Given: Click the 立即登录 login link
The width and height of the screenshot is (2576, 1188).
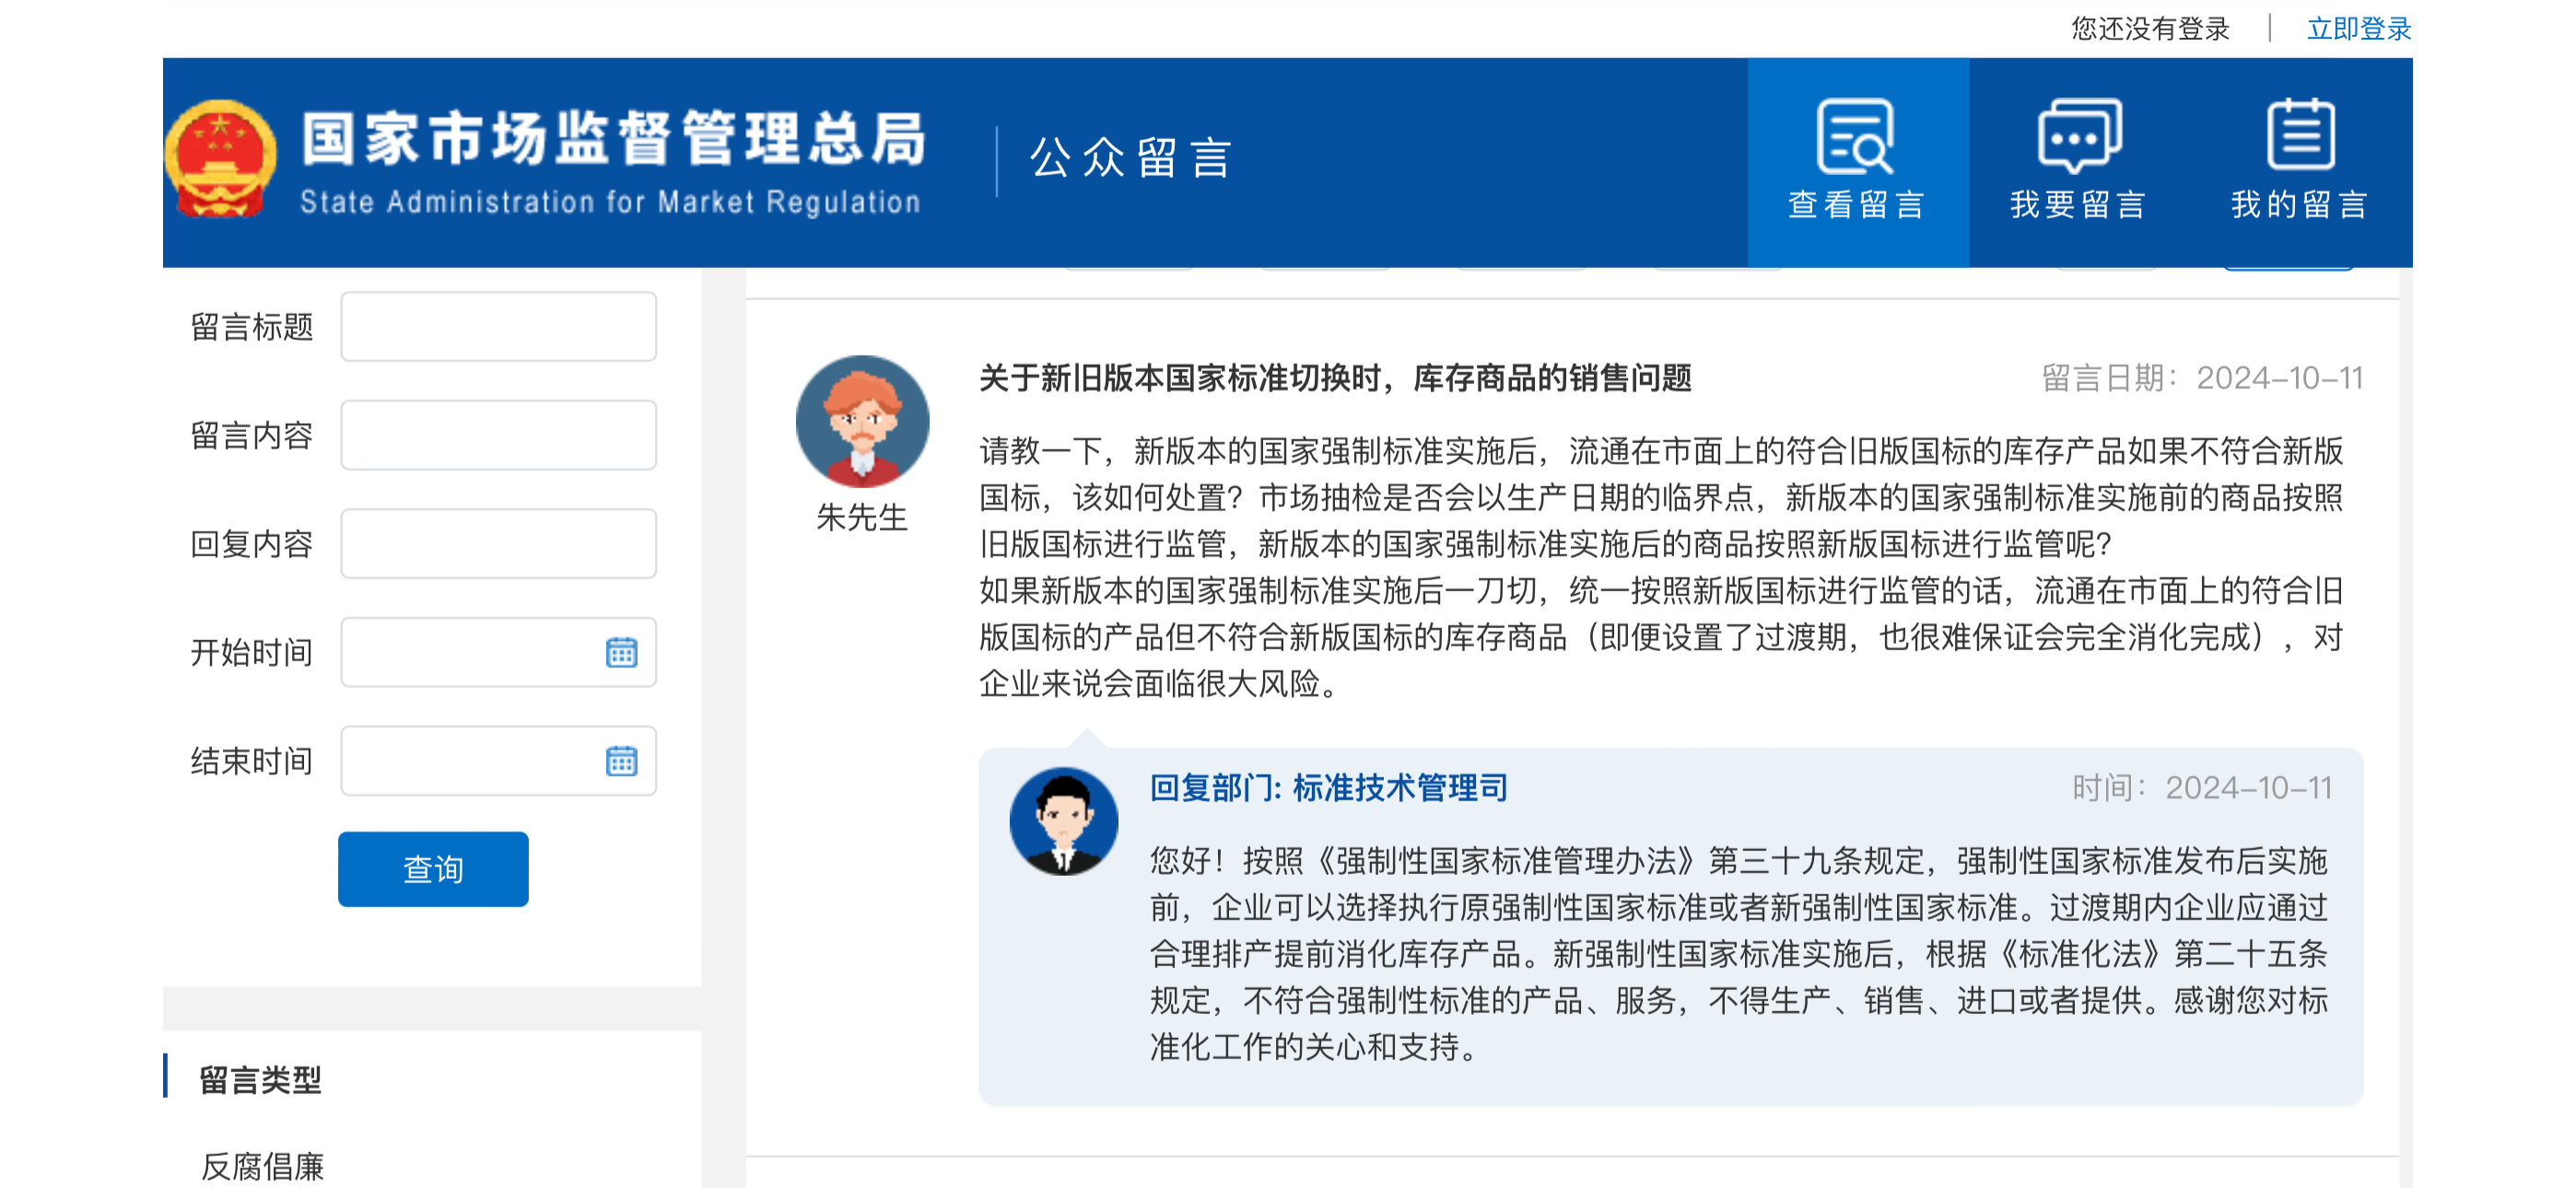Looking at the screenshot, I should coord(2359,29).
